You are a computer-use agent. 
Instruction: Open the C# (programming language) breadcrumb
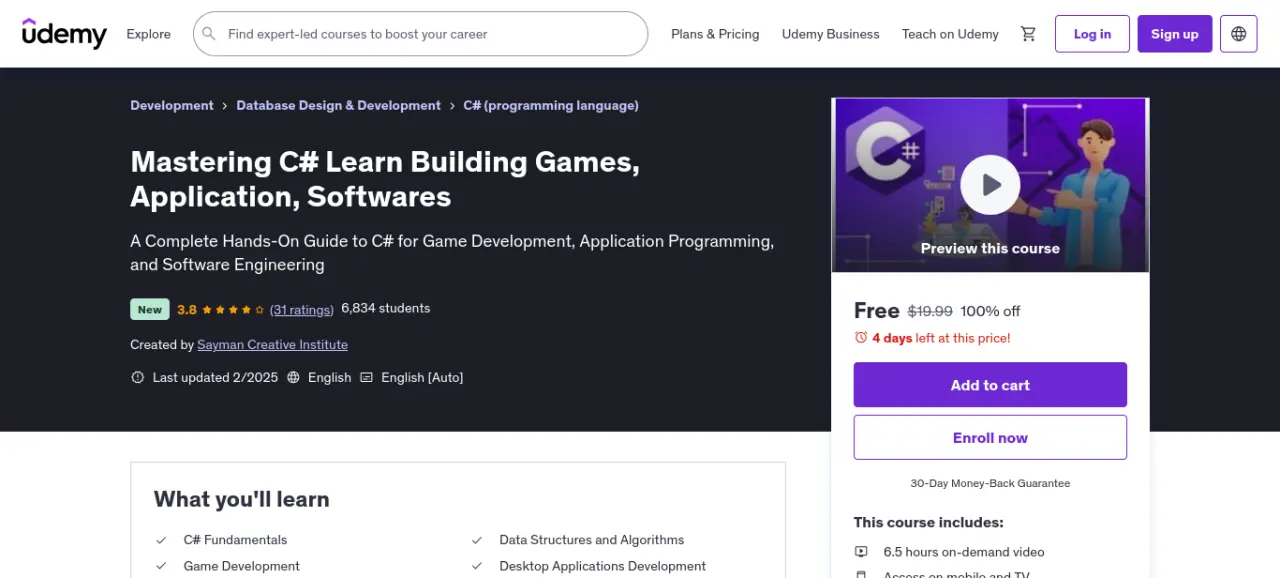tap(551, 105)
